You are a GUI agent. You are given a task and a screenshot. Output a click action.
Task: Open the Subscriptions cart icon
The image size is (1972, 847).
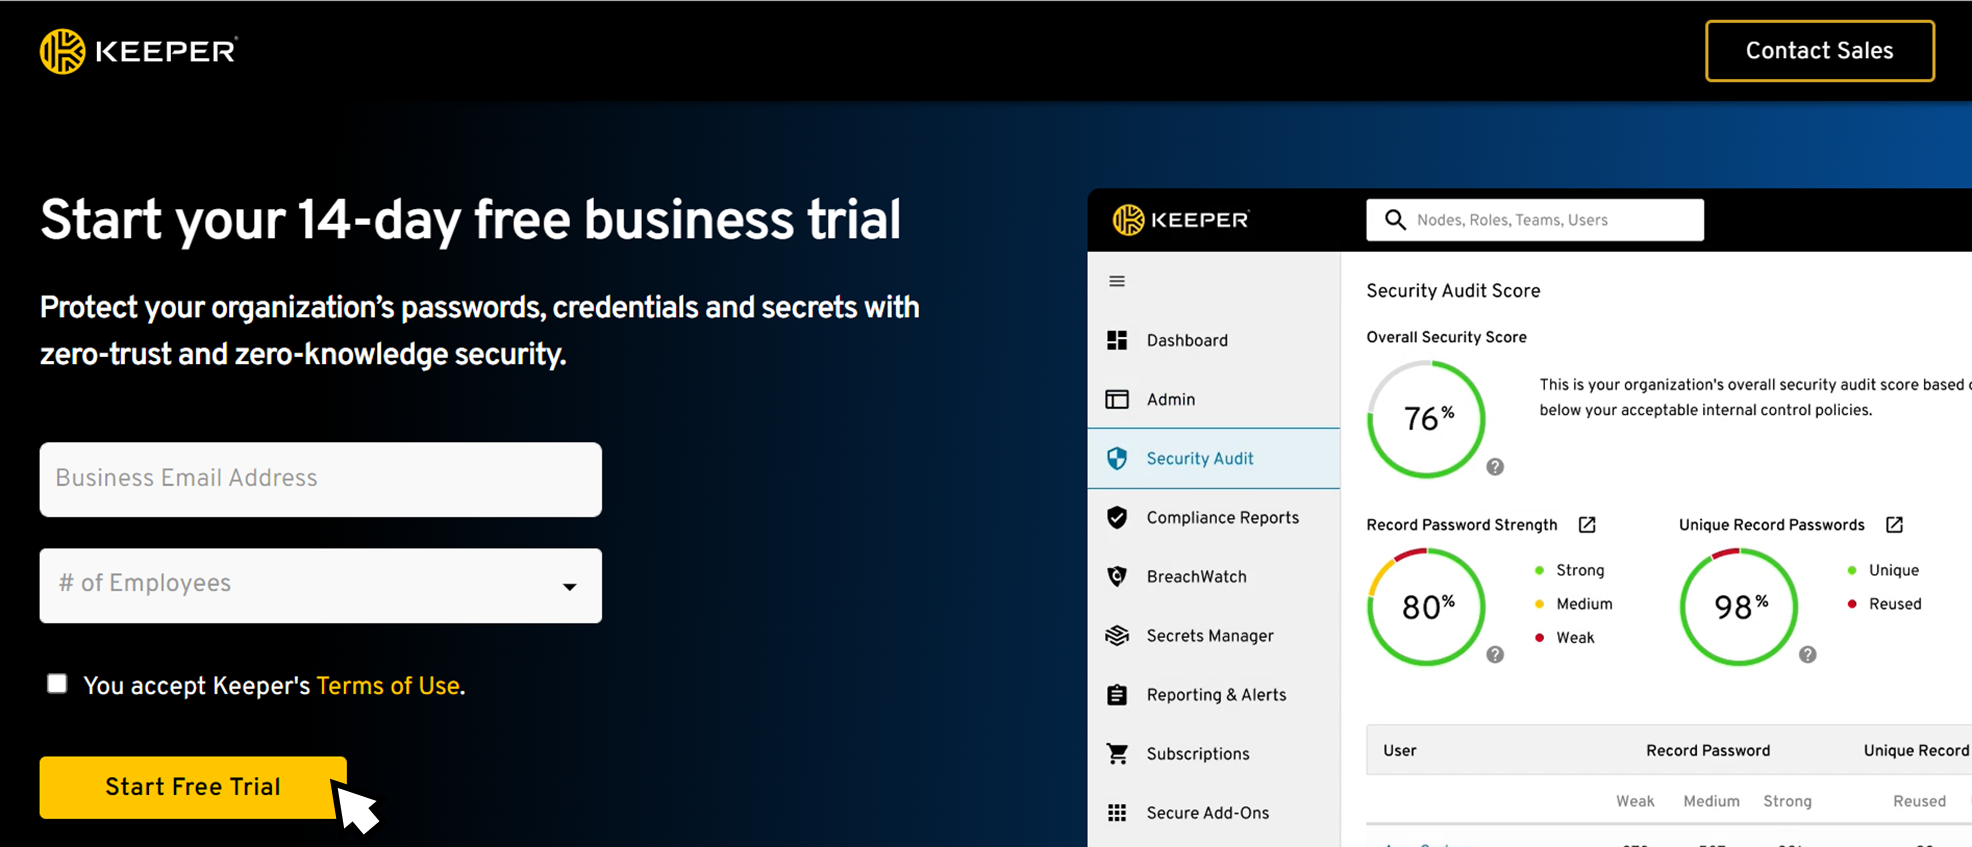(1117, 753)
